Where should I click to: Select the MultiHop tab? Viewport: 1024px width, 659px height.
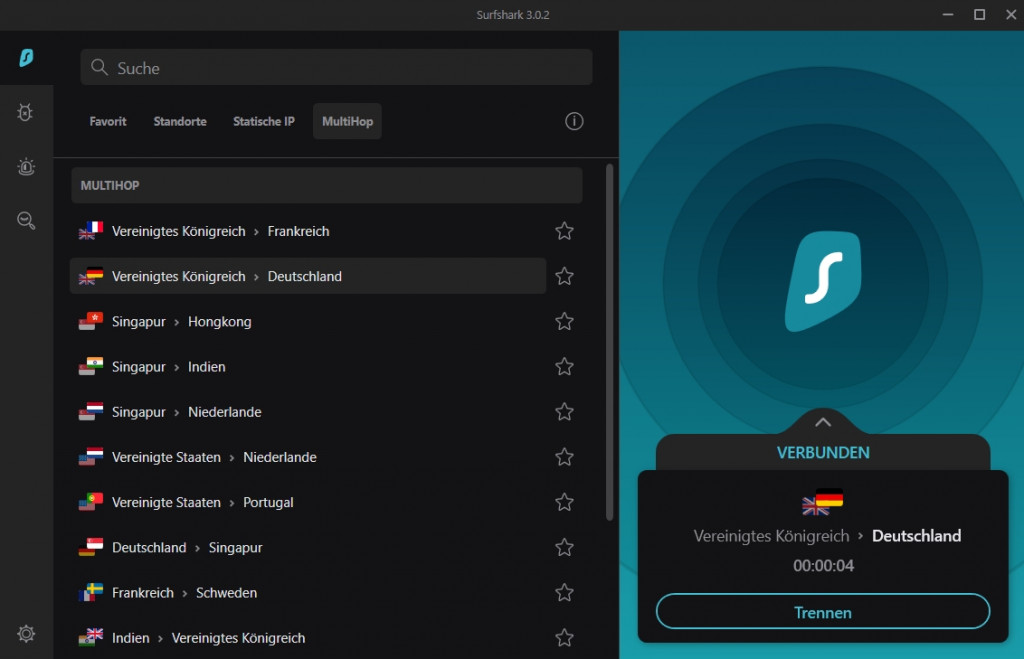[x=347, y=121]
